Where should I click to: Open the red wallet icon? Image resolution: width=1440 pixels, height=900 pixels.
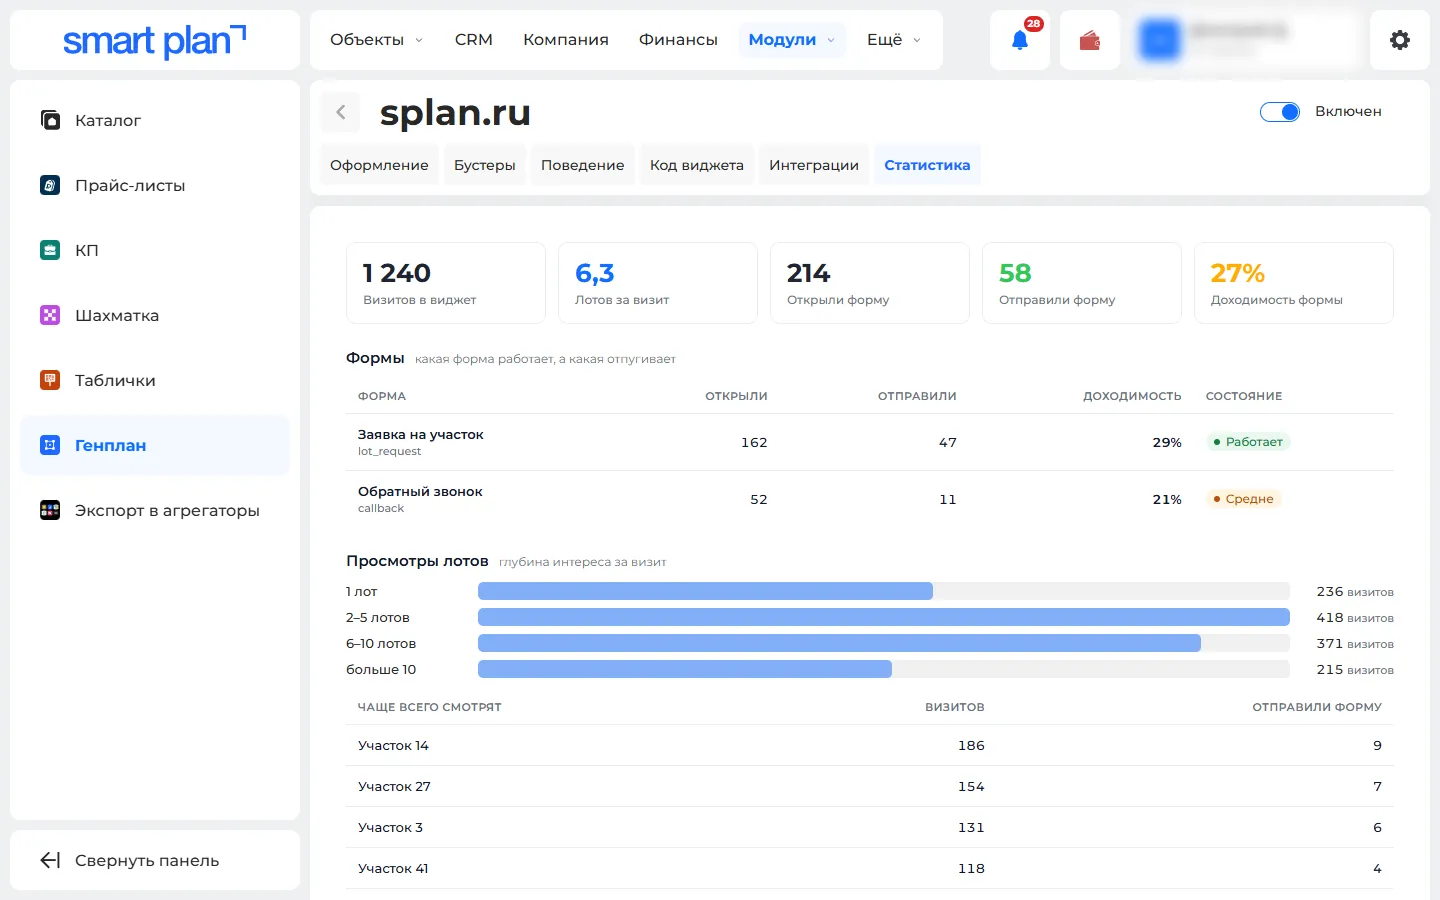click(1090, 40)
